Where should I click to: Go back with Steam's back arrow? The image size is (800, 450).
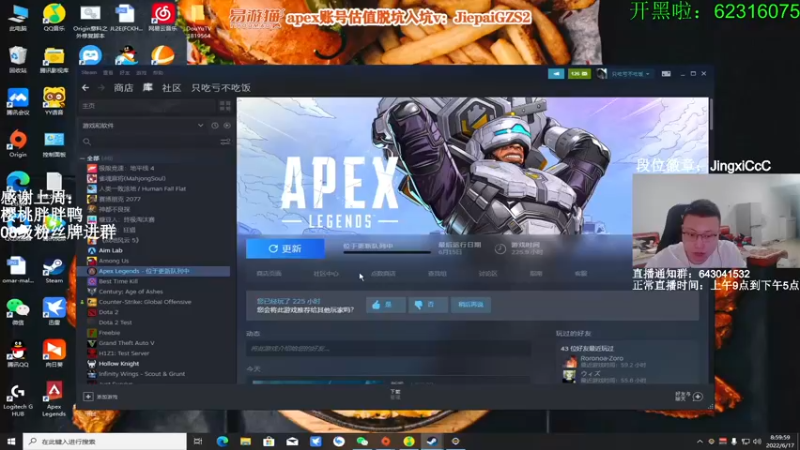click(x=85, y=88)
